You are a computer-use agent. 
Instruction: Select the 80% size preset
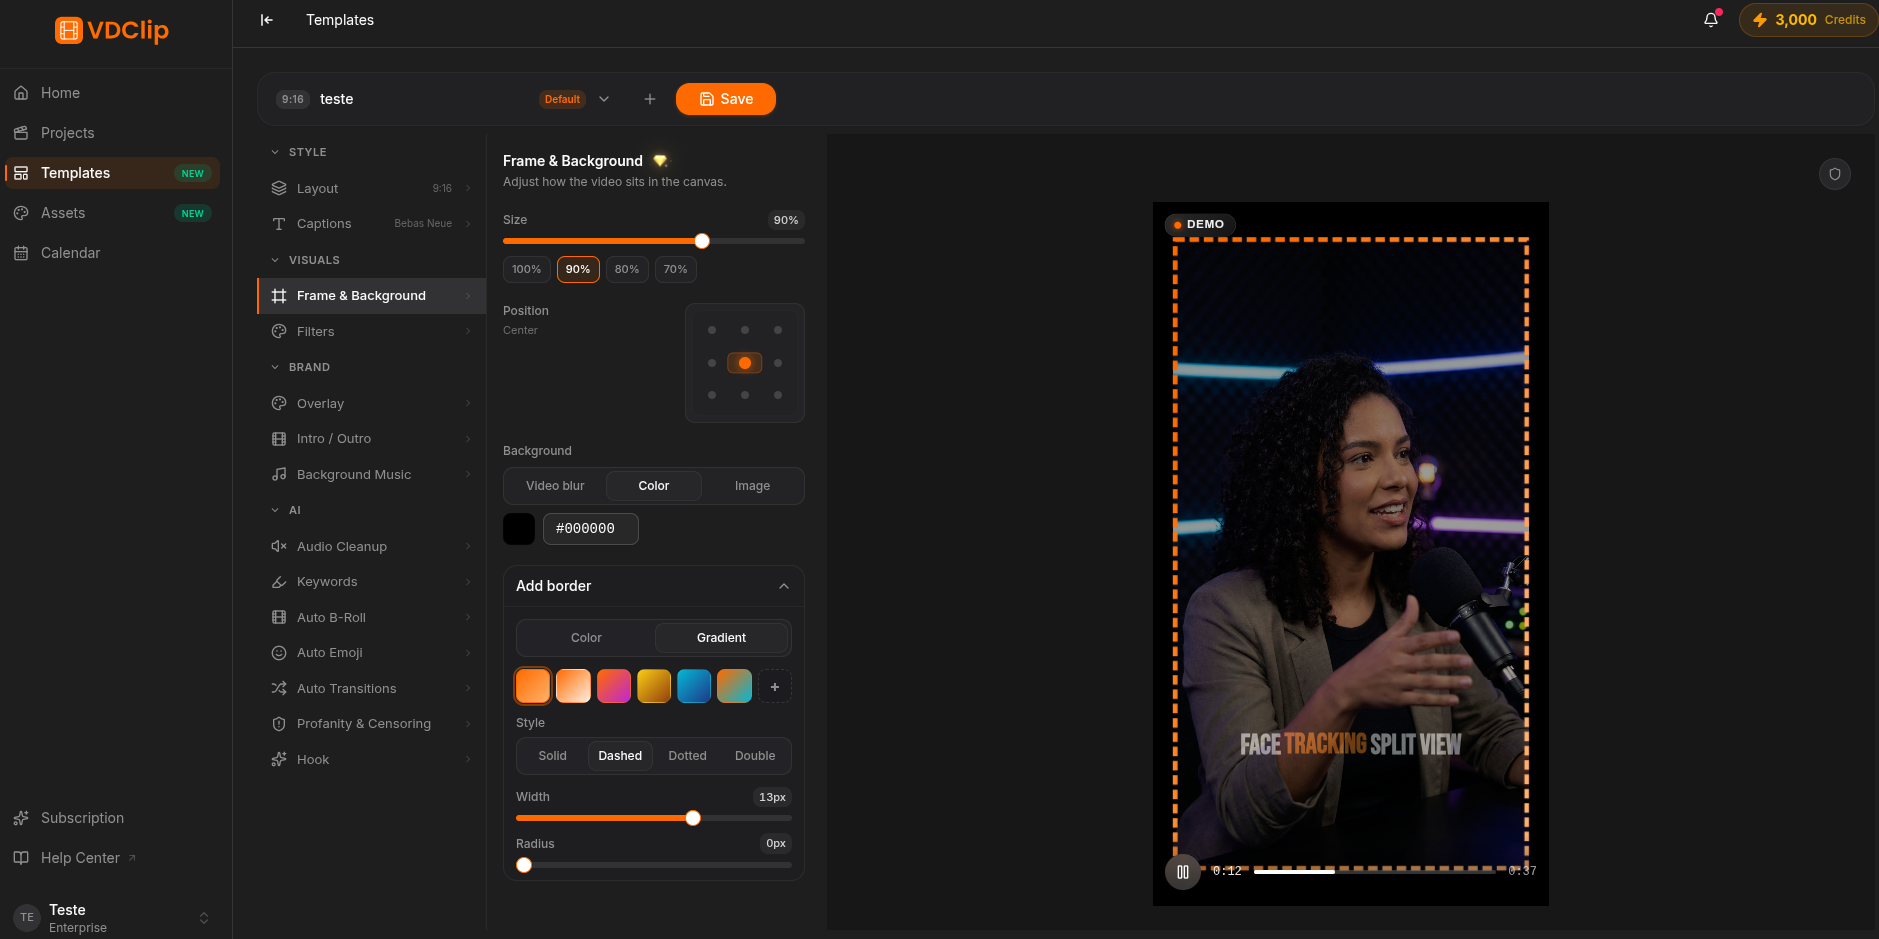tap(627, 270)
